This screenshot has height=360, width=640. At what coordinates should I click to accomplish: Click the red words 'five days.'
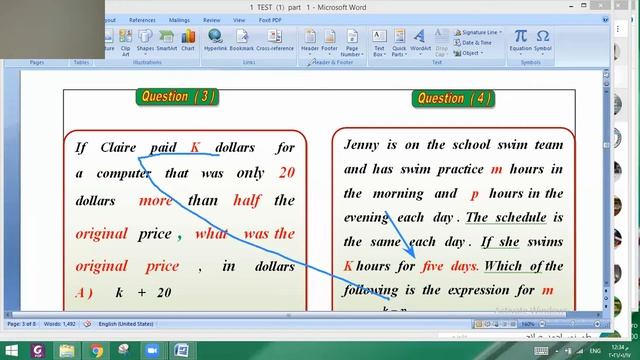(450, 266)
